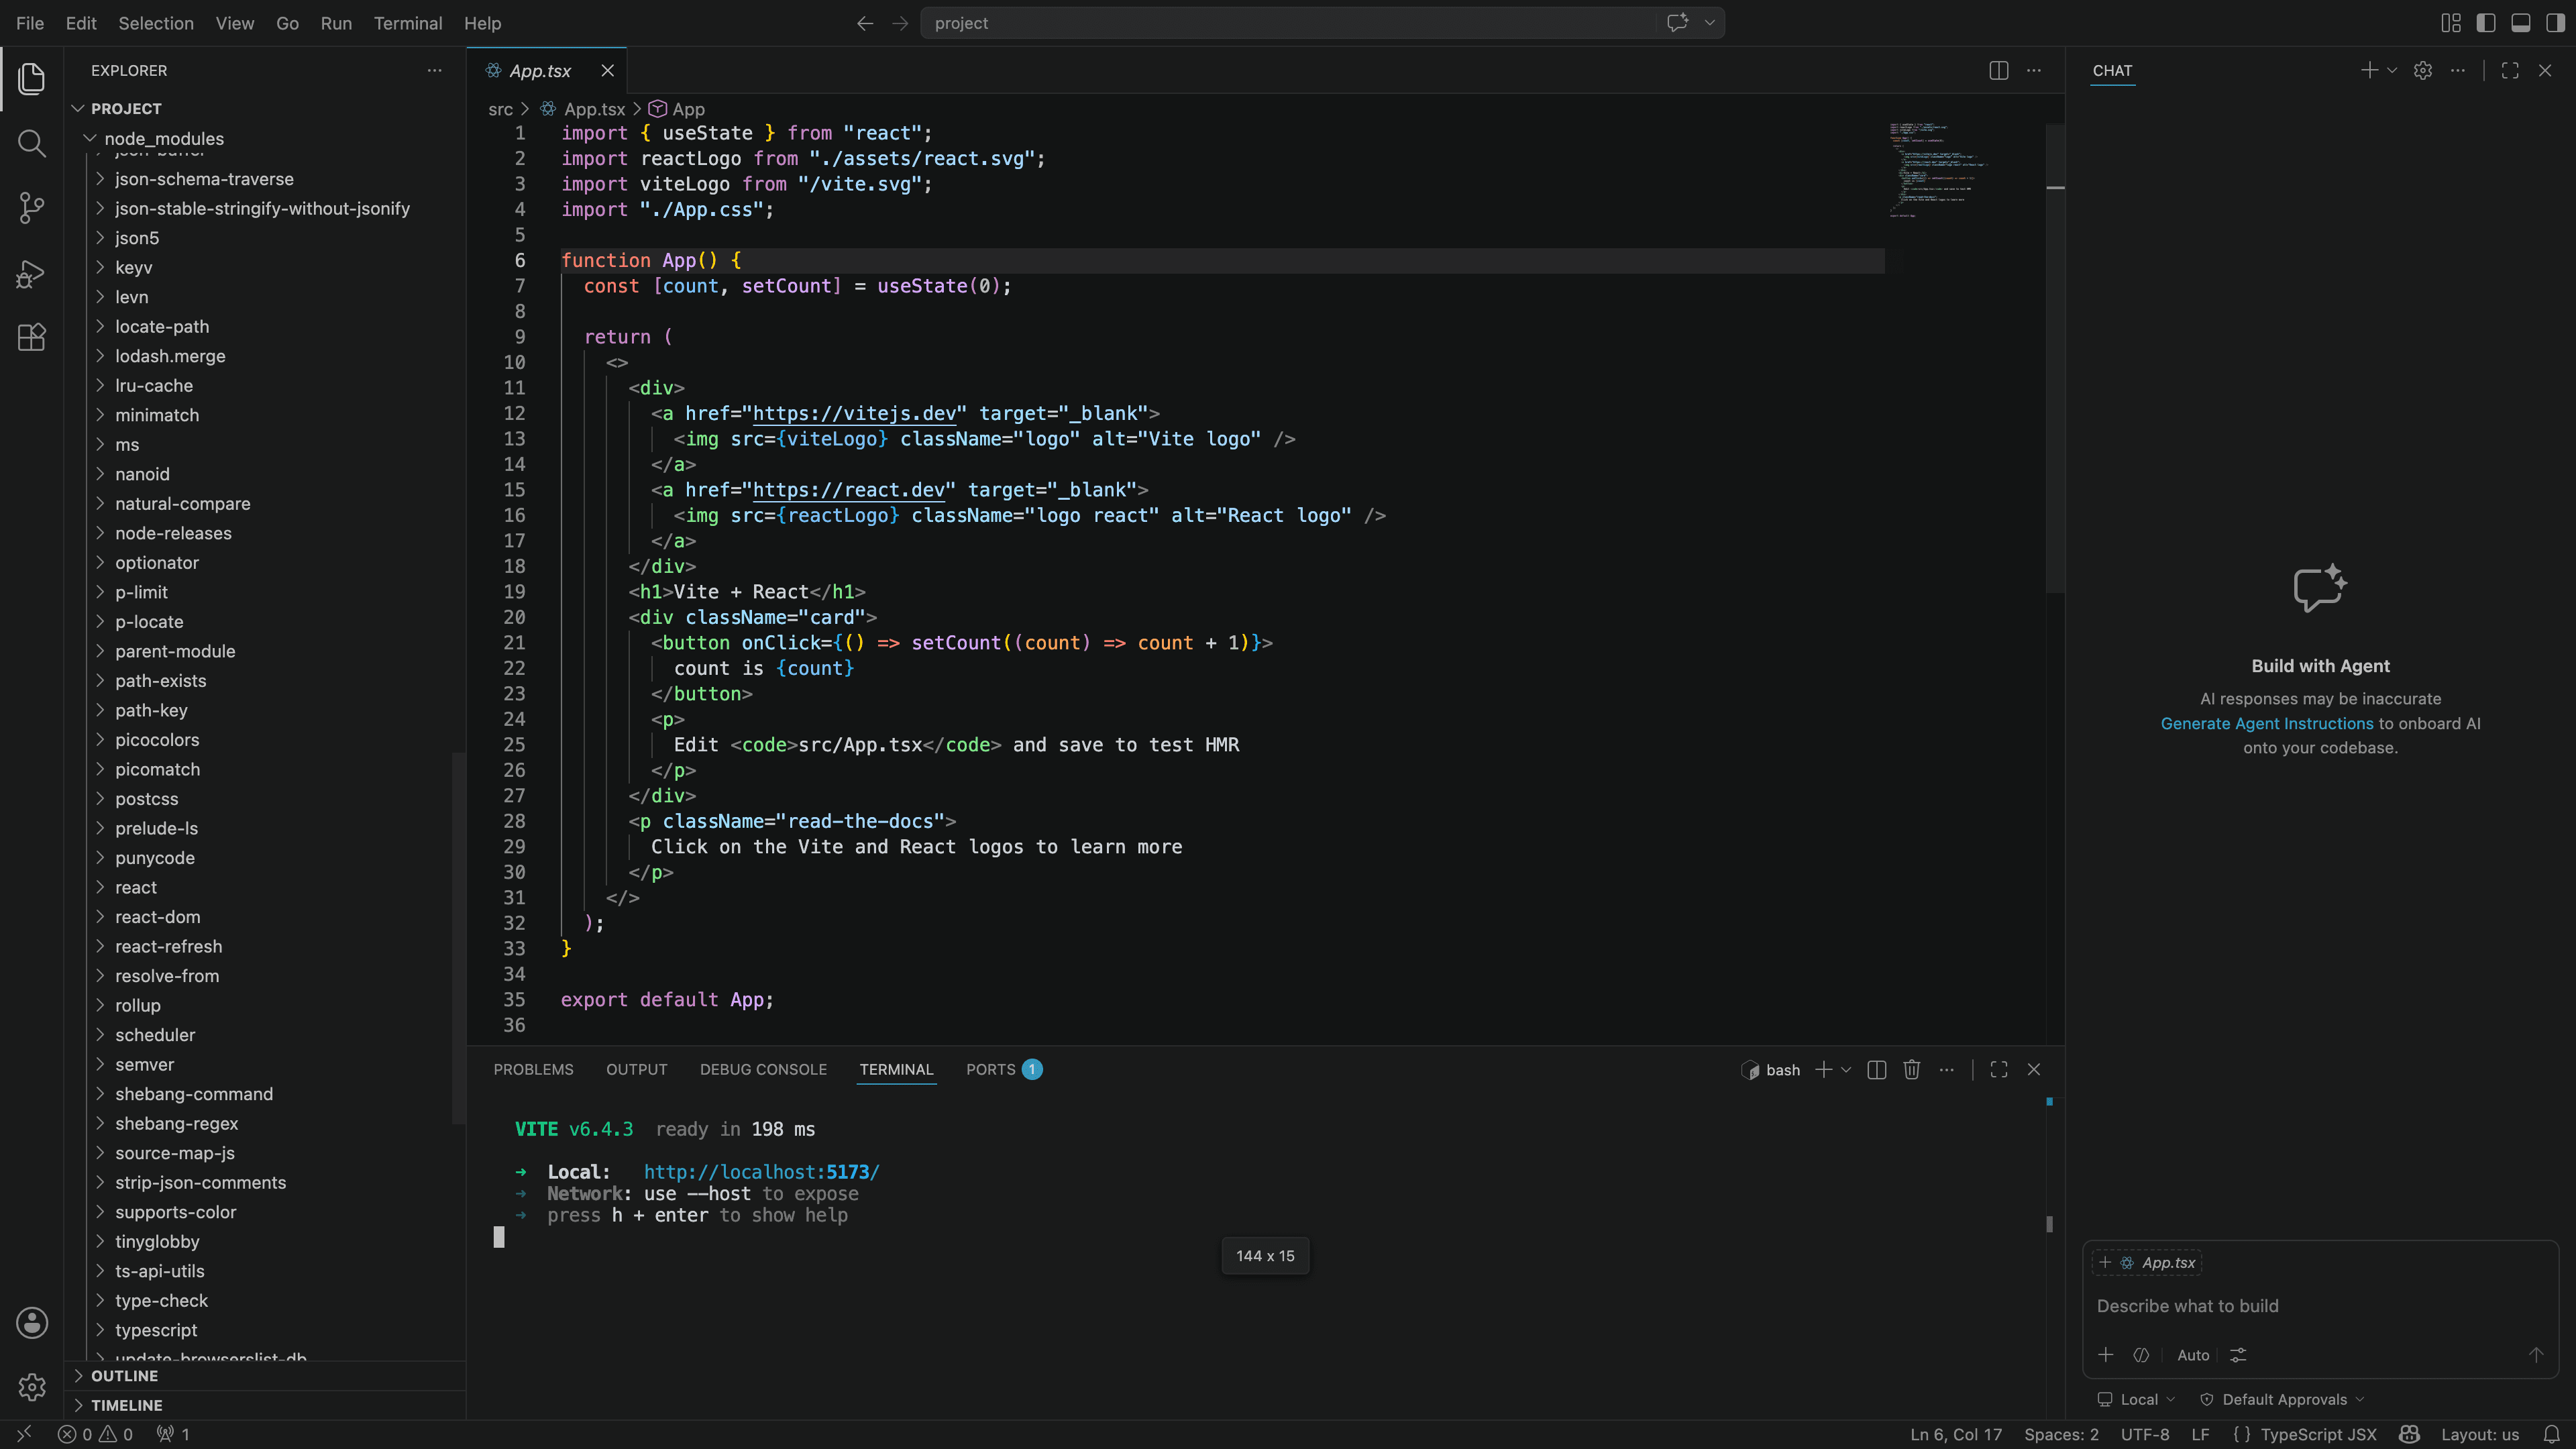Click Spaces: 2 indentation setting
2576x1449 pixels.
(2061, 1434)
